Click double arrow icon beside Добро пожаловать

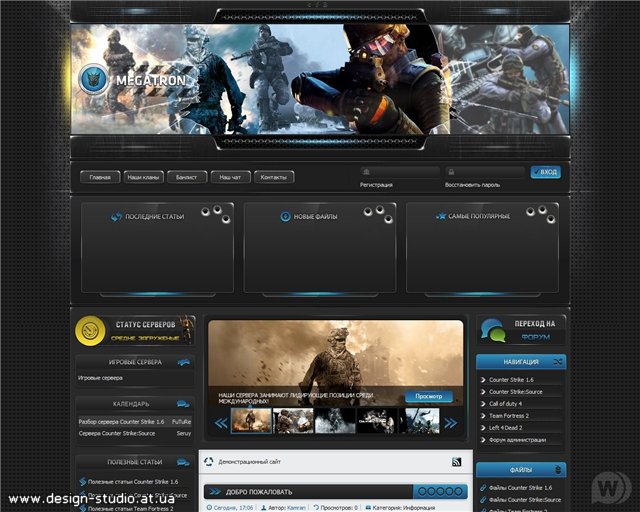point(215,492)
